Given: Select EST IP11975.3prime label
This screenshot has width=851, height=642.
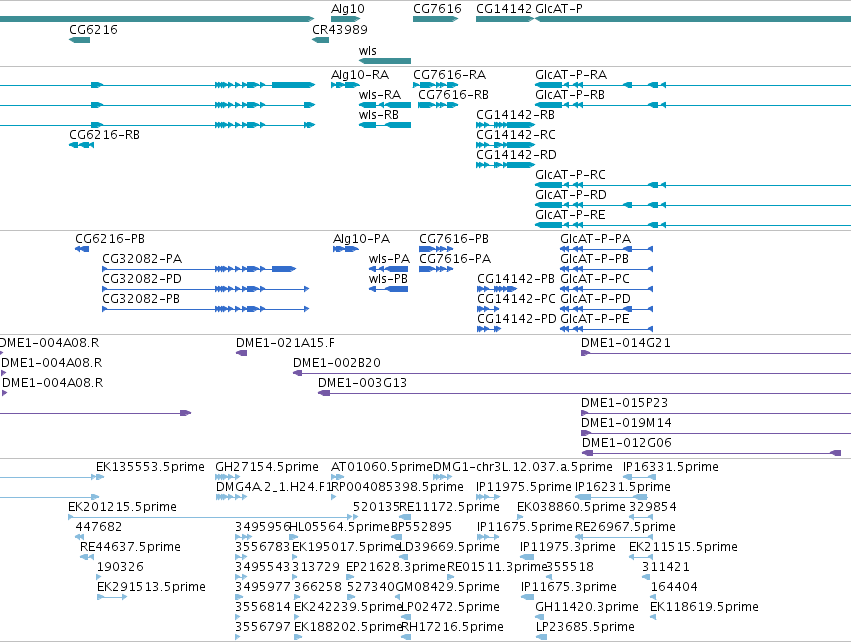Looking at the screenshot, I should pos(568,548).
